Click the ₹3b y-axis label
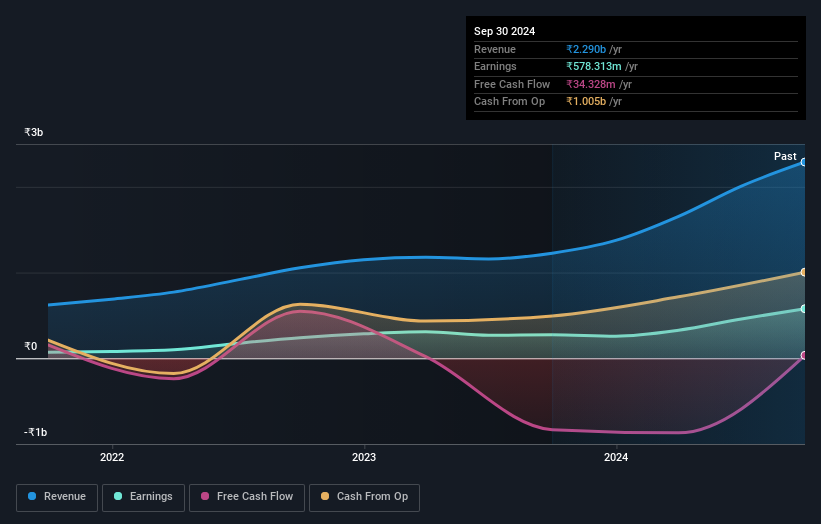The image size is (821, 524). tap(34, 132)
